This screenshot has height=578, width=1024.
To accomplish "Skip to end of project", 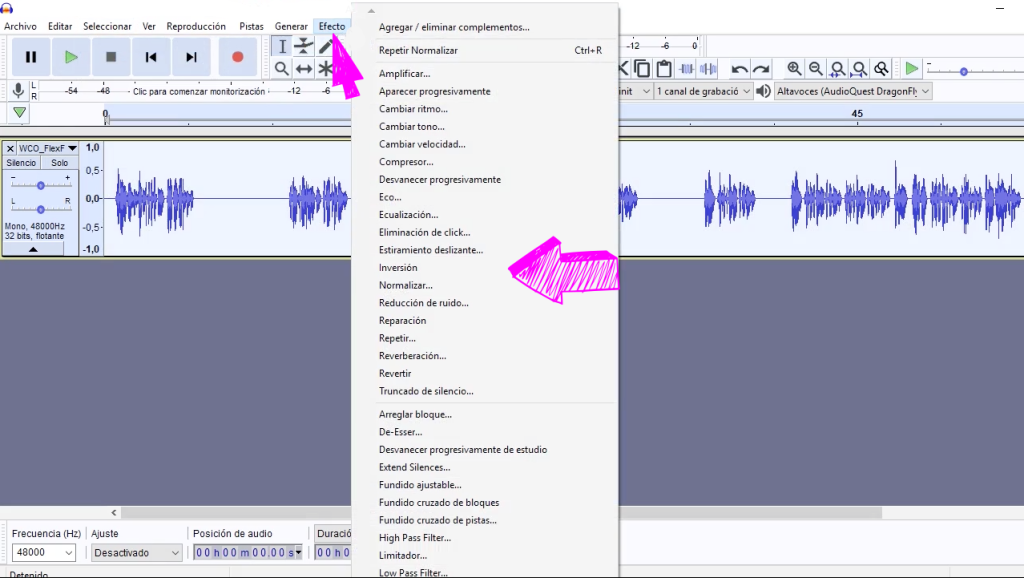I will pos(191,57).
